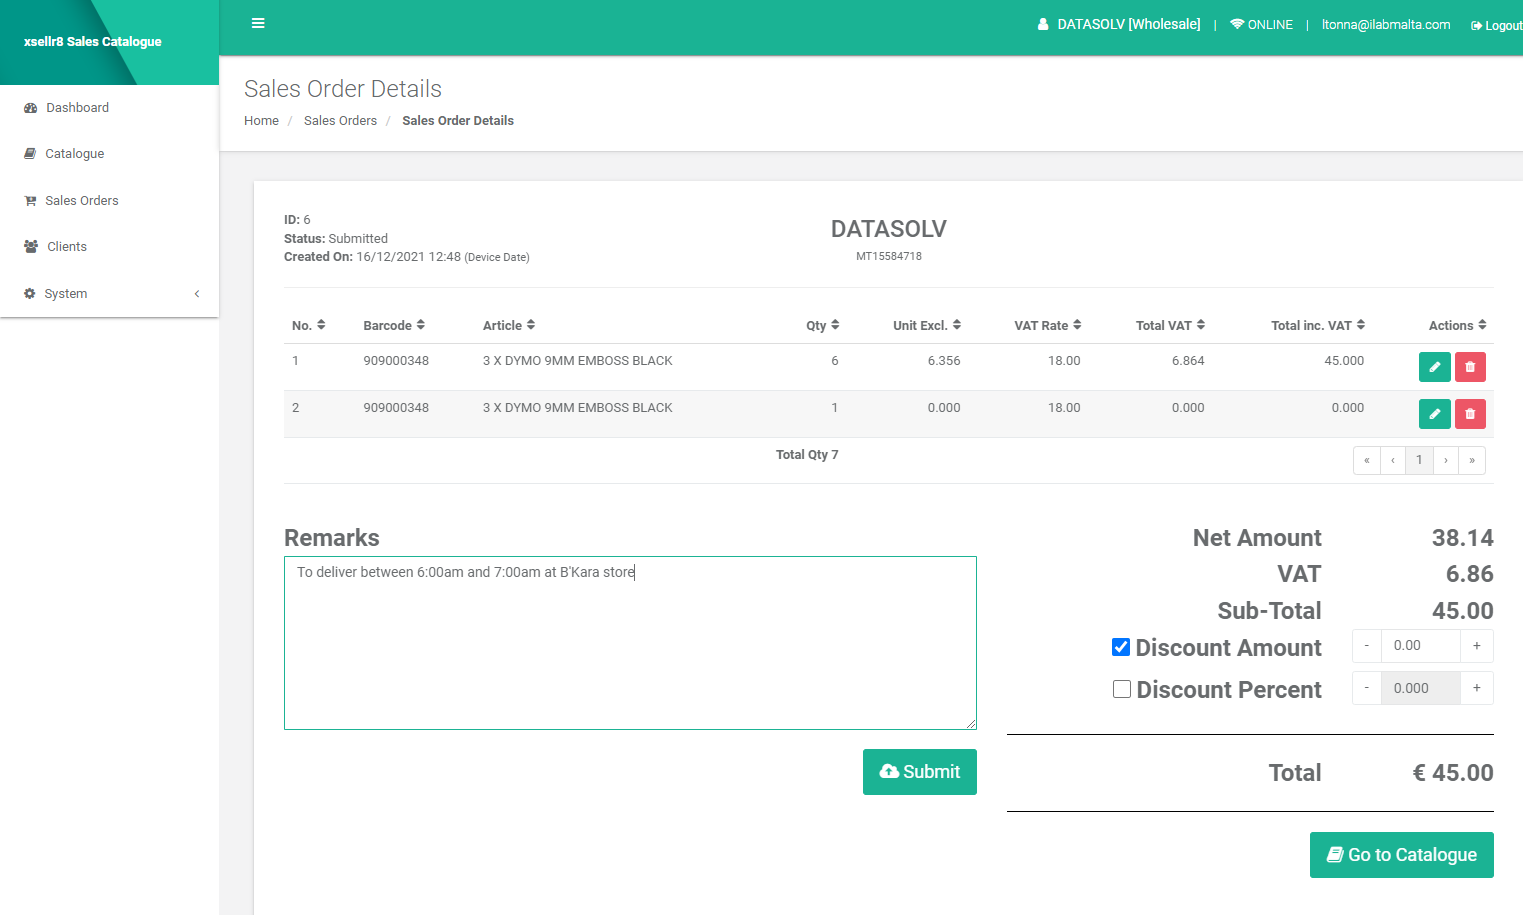Enable the Discount Percent checkbox
The image size is (1523, 915).
click(1122, 688)
